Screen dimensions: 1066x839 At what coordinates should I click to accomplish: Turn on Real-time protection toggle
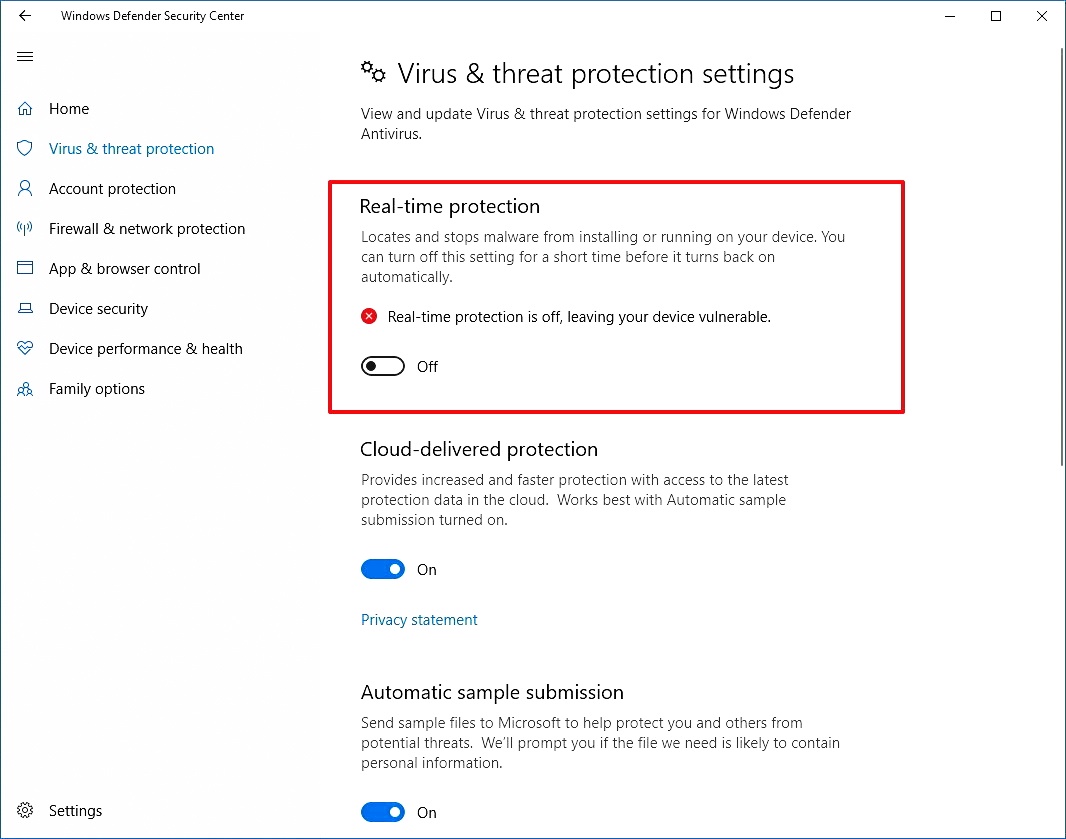[x=383, y=366]
